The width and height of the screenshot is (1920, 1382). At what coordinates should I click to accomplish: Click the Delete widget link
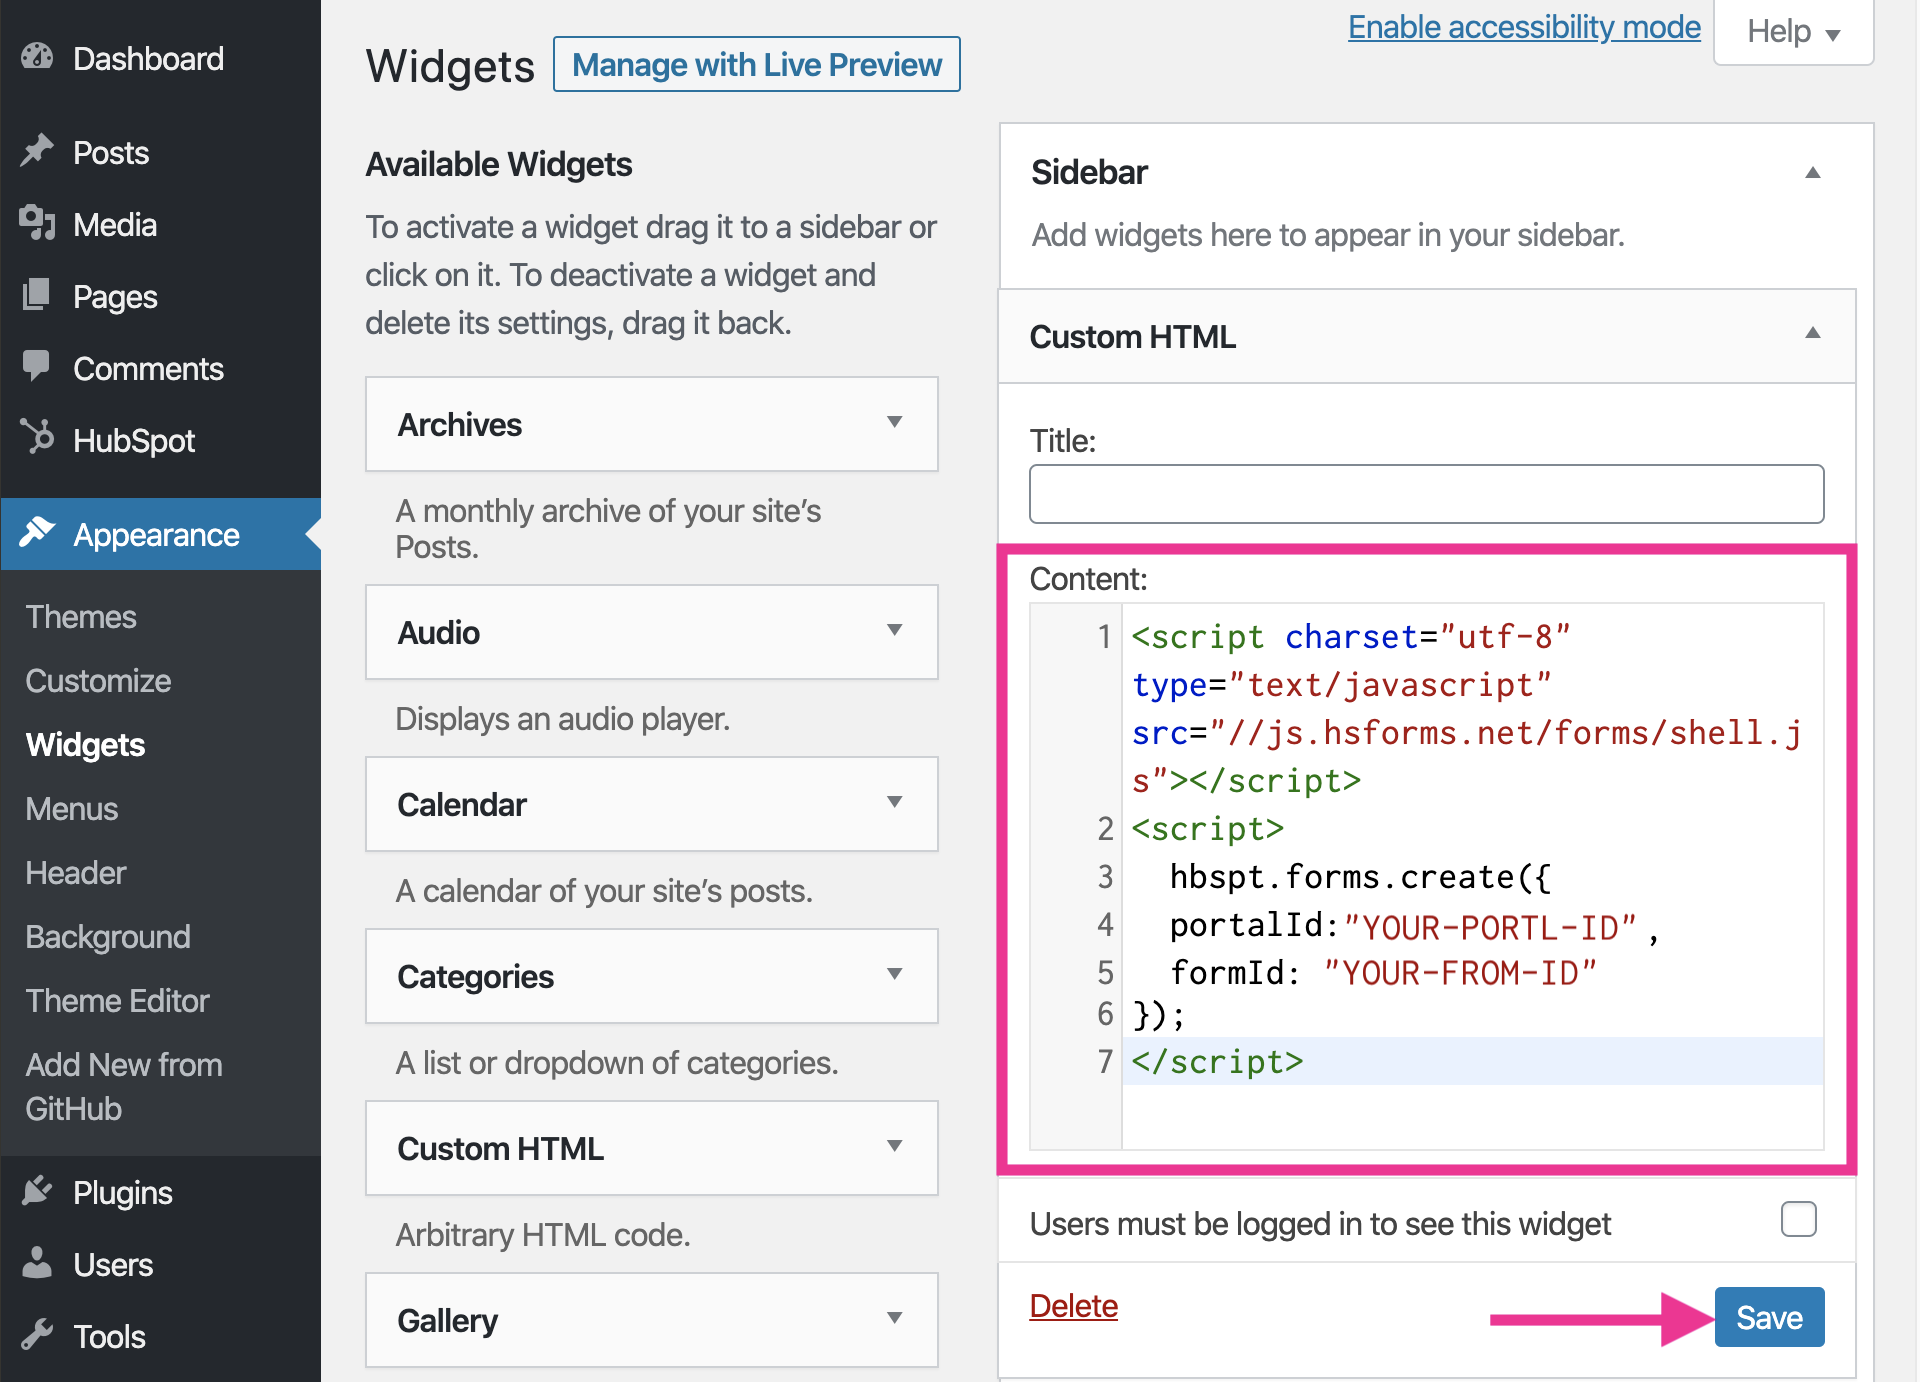click(x=1074, y=1306)
